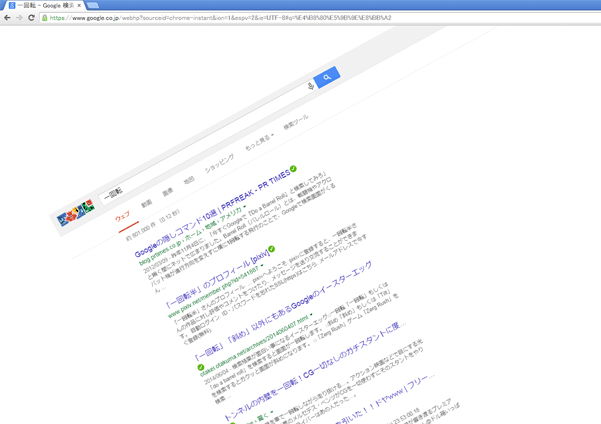Screen dimensions: 601x424
Task: Open 「一回転半」のプロフィール [pixiv] result
Action: coord(218,279)
